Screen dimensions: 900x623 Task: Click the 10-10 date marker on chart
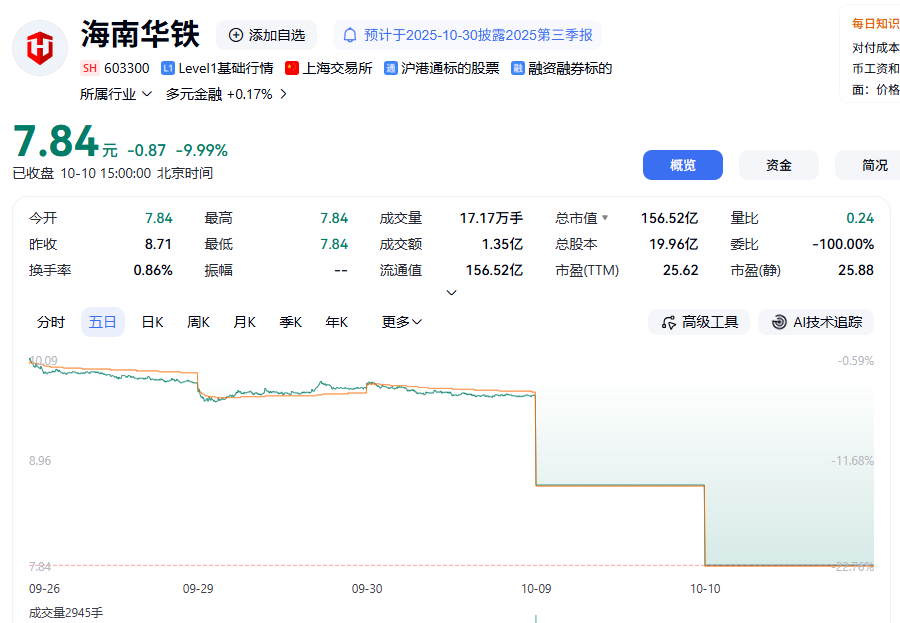[705, 589]
